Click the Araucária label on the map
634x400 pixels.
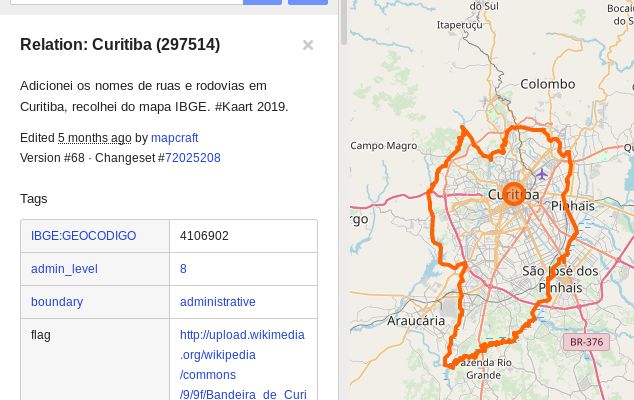[416, 321]
